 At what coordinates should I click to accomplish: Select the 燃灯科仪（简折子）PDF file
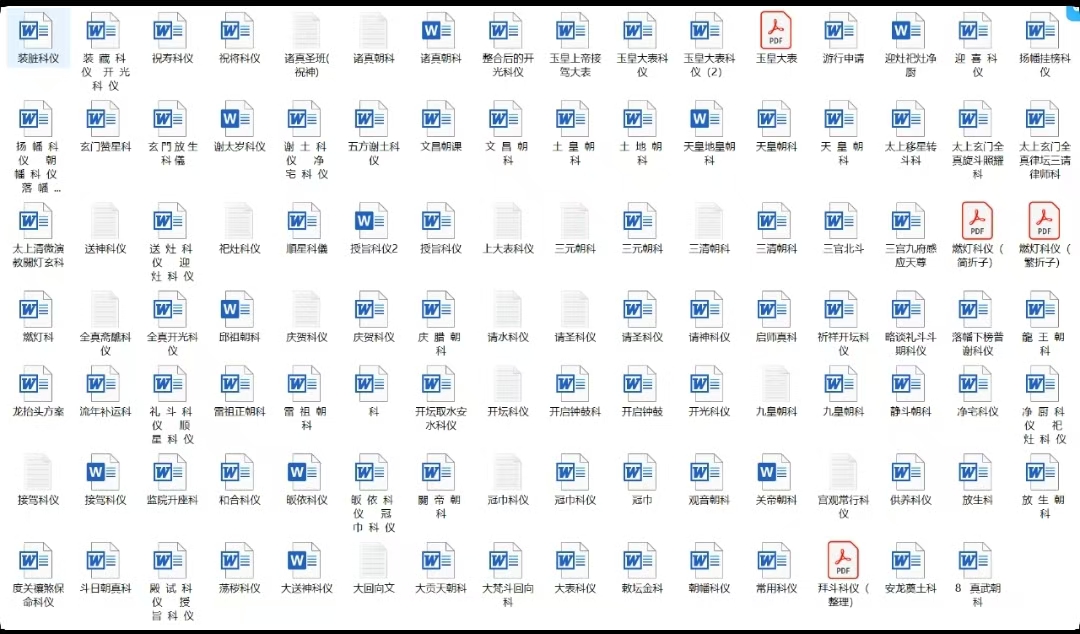(976, 222)
